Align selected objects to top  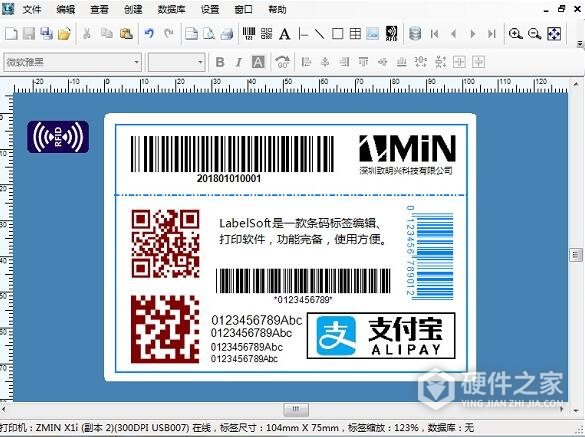(x=363, y=62)
